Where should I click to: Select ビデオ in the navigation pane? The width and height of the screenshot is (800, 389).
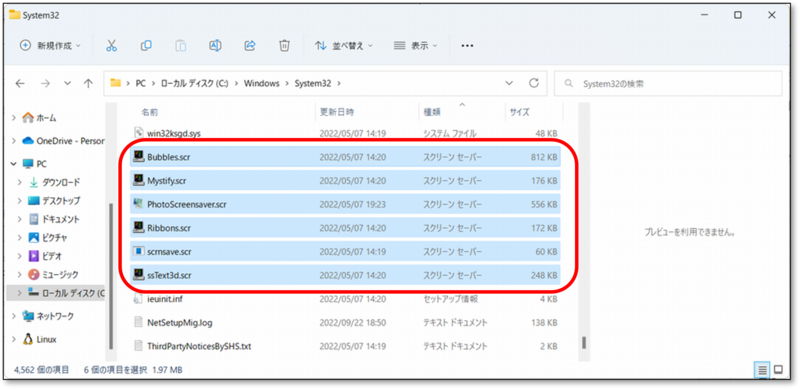point(52,256)
